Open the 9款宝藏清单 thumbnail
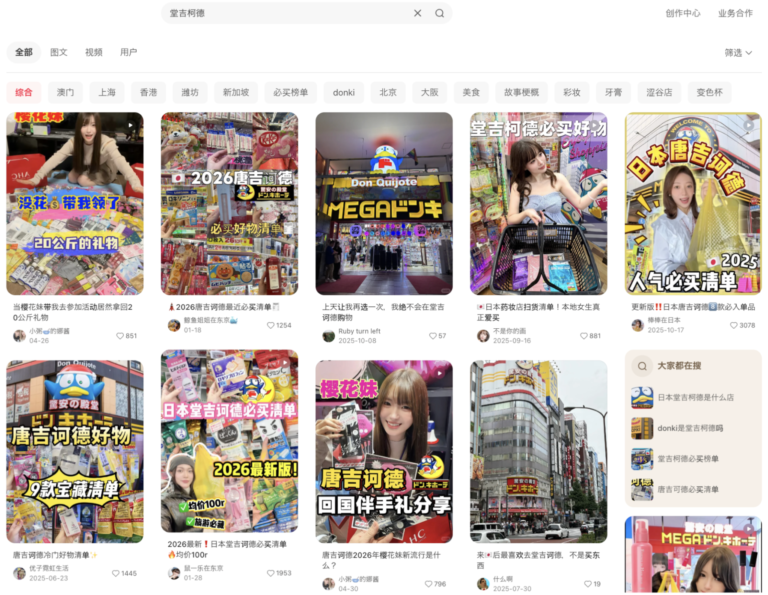768x595 pixels. [75, 452]
